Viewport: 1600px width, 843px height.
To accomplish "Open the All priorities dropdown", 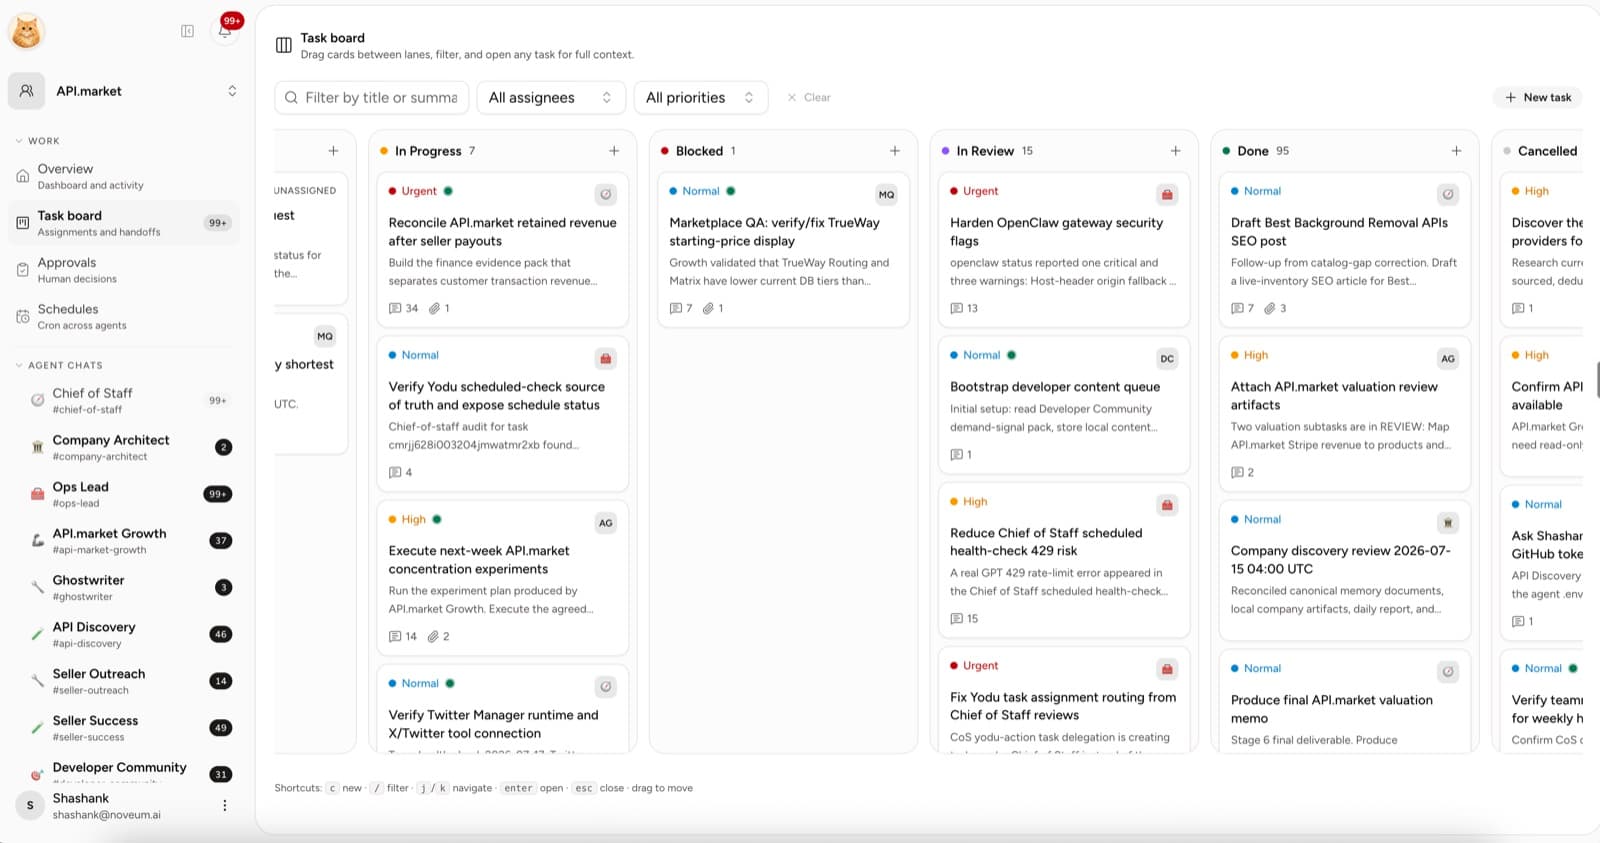I will pyautogui.click(x=701, y=97).
